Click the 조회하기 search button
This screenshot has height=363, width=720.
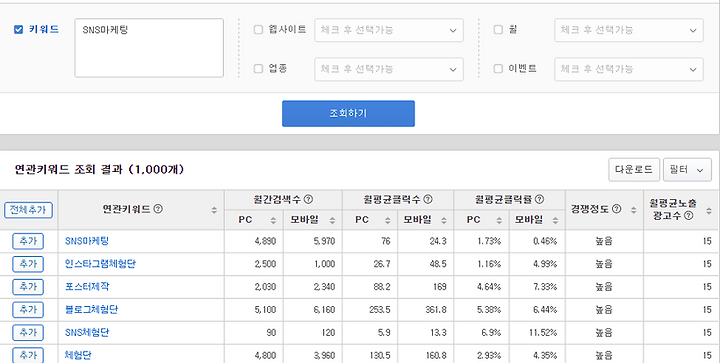pyautogui.click(x=348, y=113)
